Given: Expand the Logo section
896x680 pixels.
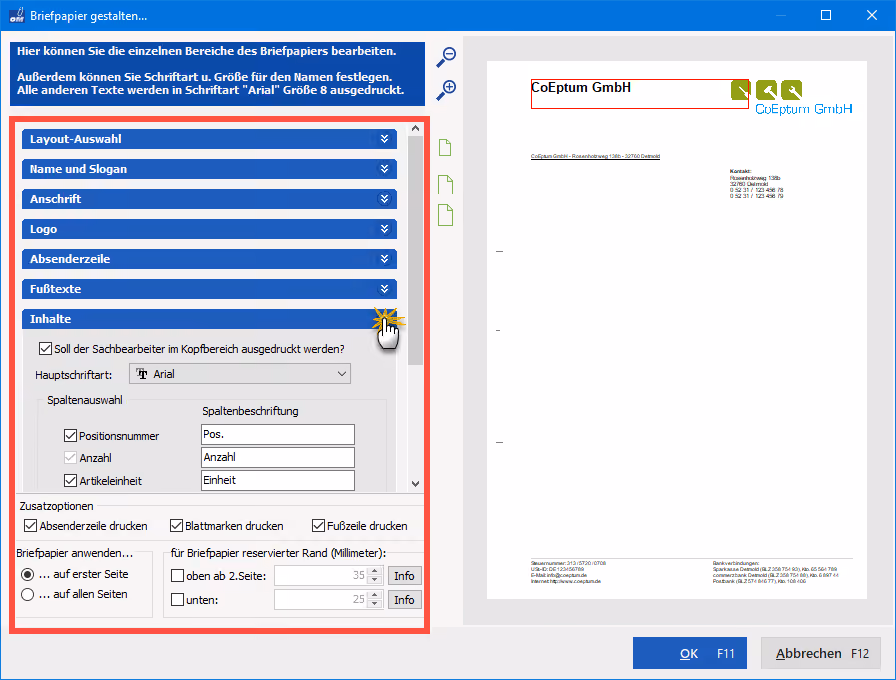Looking at the screenshot, I should click(209, 229).
